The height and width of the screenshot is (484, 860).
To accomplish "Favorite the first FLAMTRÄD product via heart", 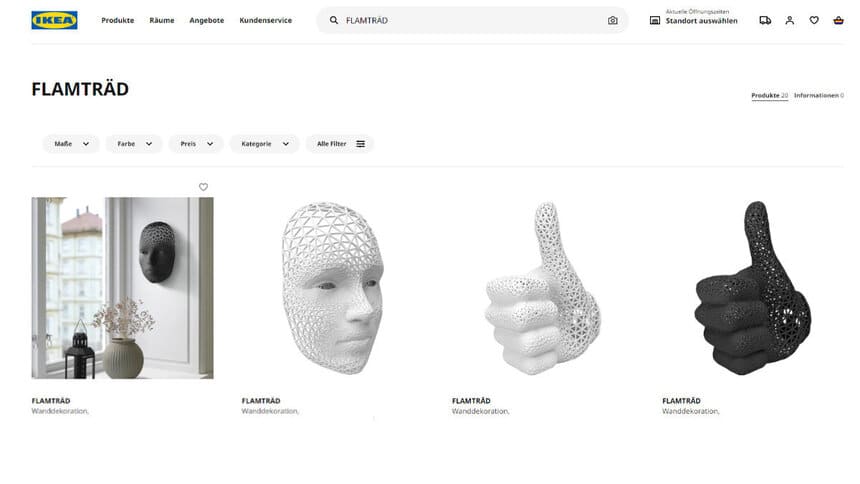I will coord(203,187).
